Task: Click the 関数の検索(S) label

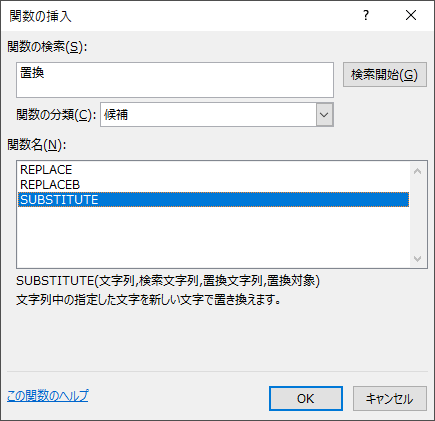Action: point(47,47)
